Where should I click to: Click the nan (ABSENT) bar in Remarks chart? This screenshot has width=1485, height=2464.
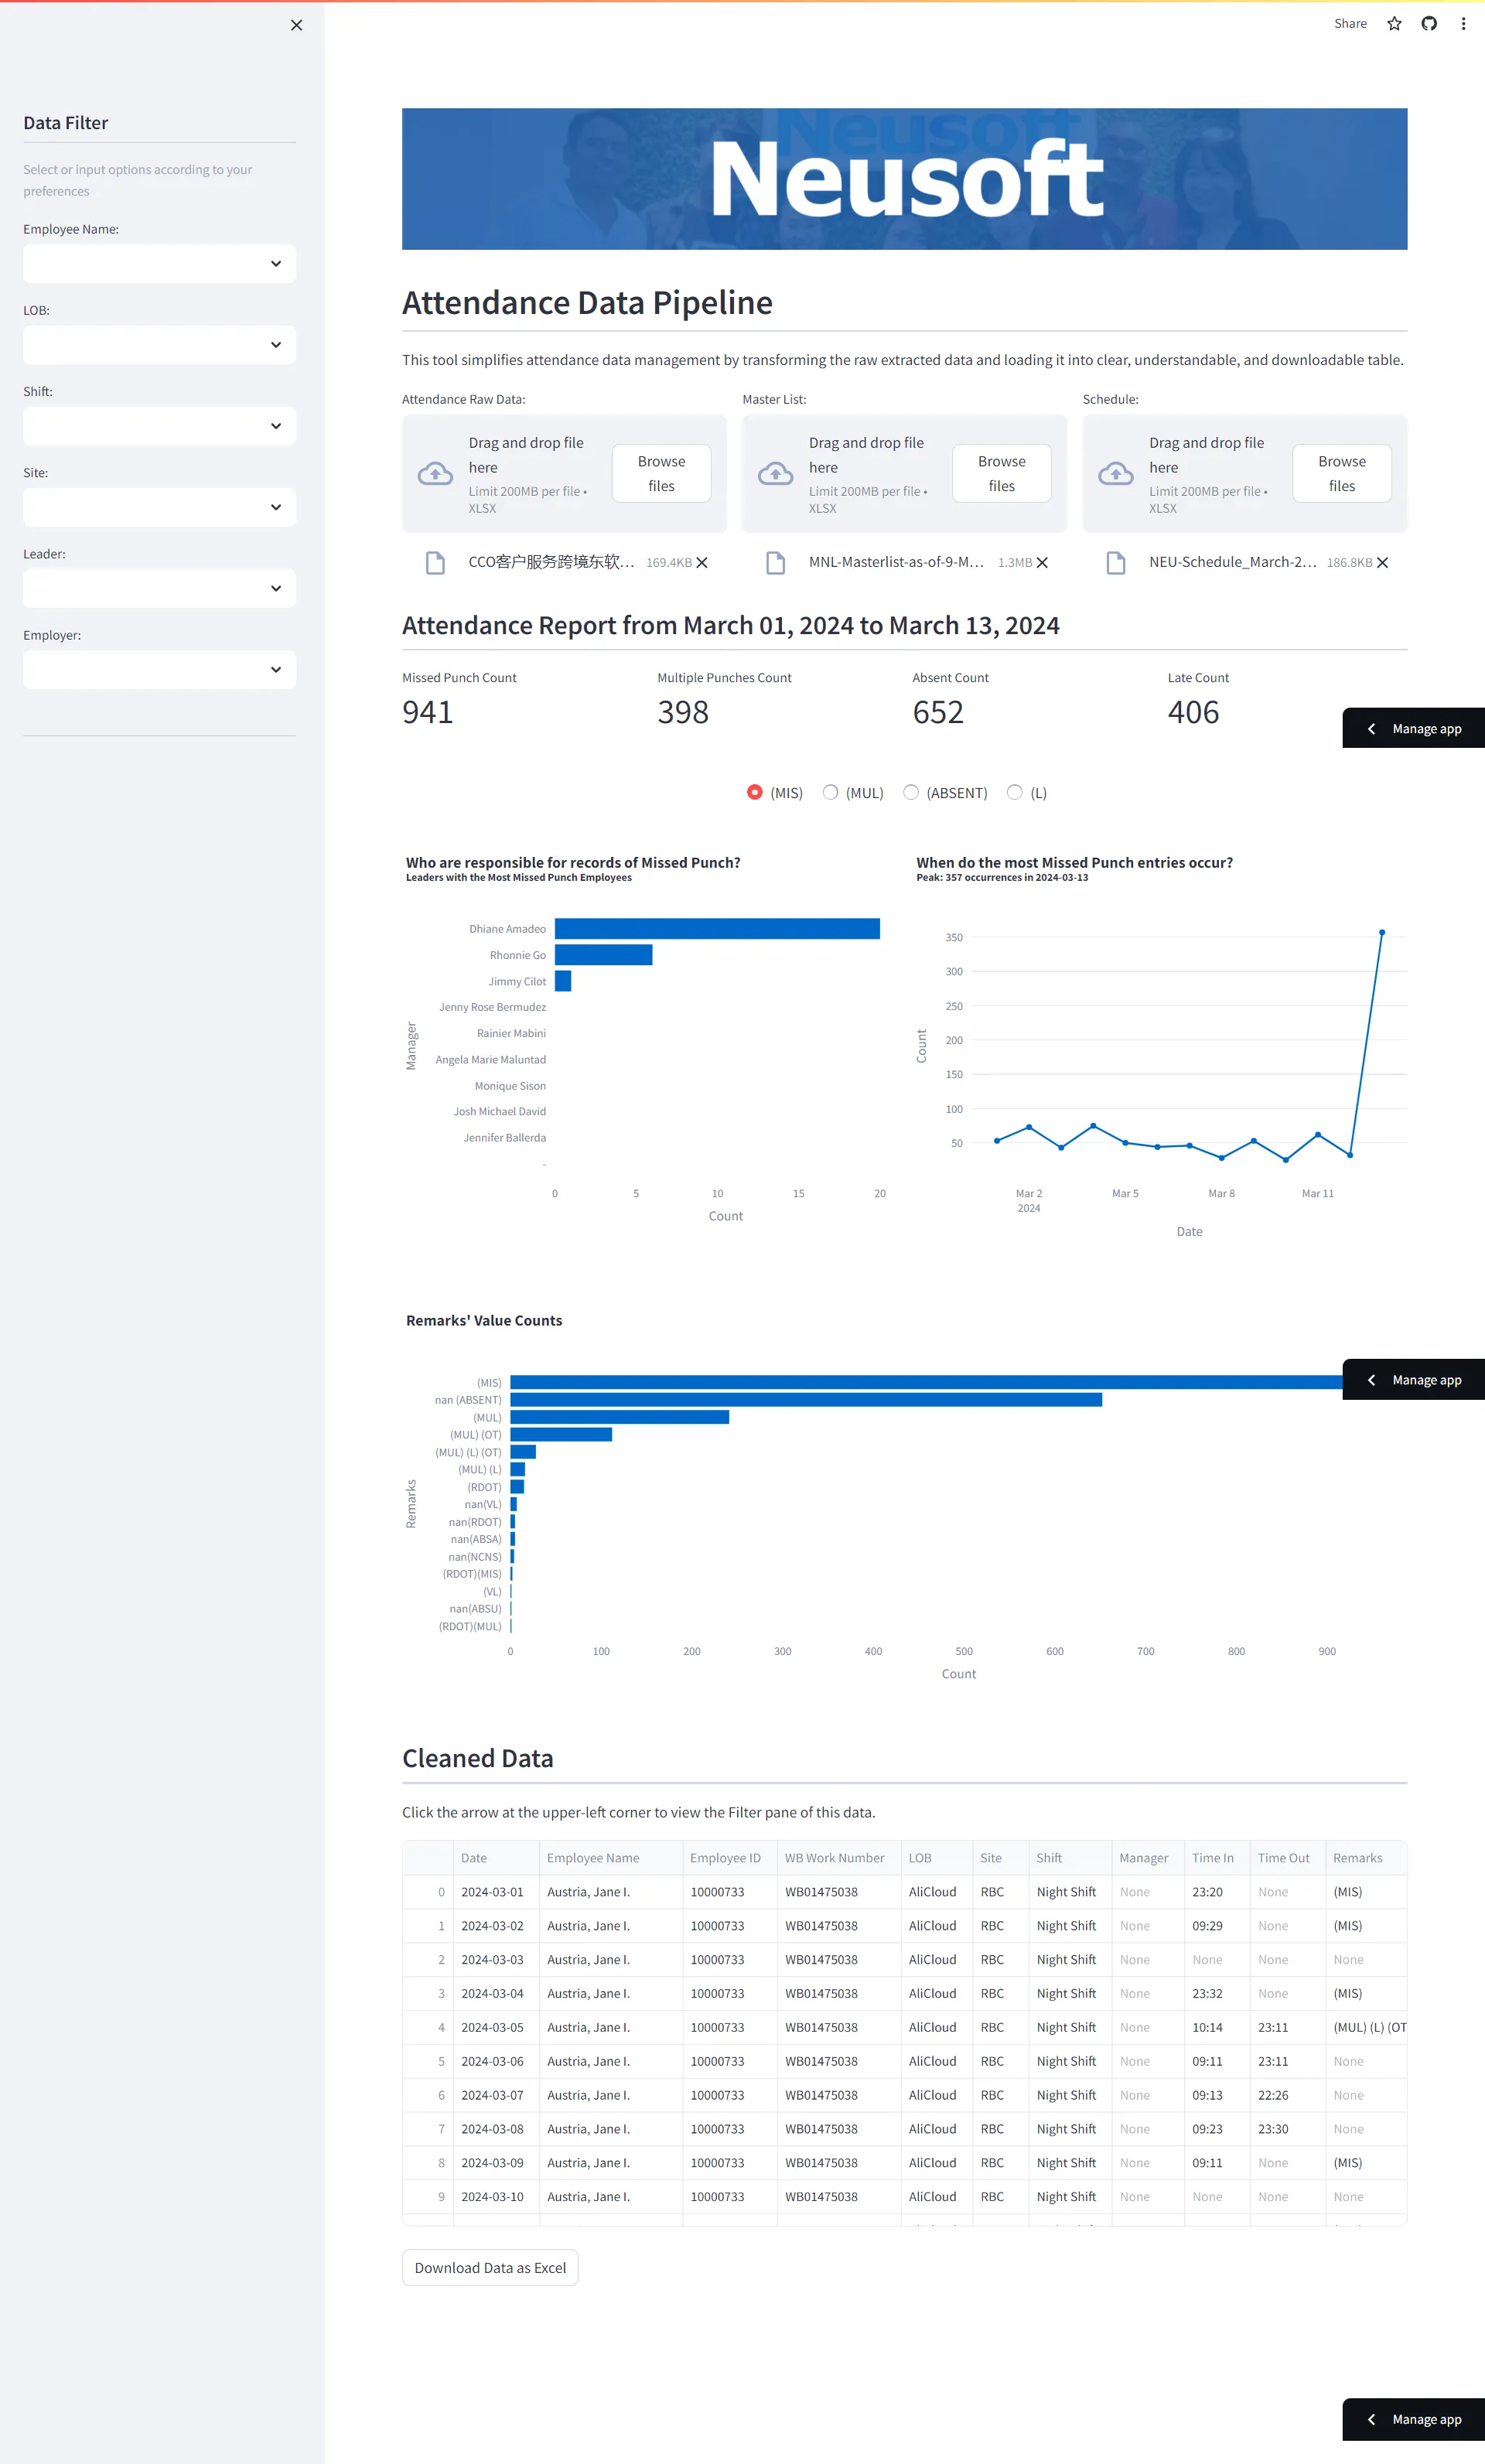click(806, 1400)
